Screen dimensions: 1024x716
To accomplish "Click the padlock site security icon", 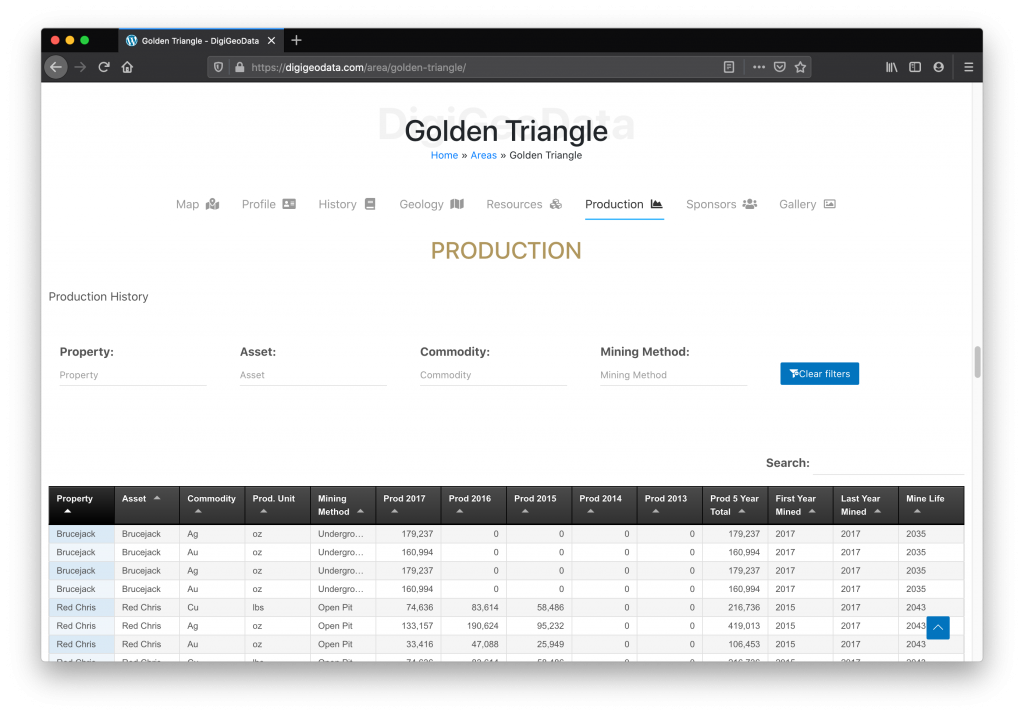I will tap(240, 67).
